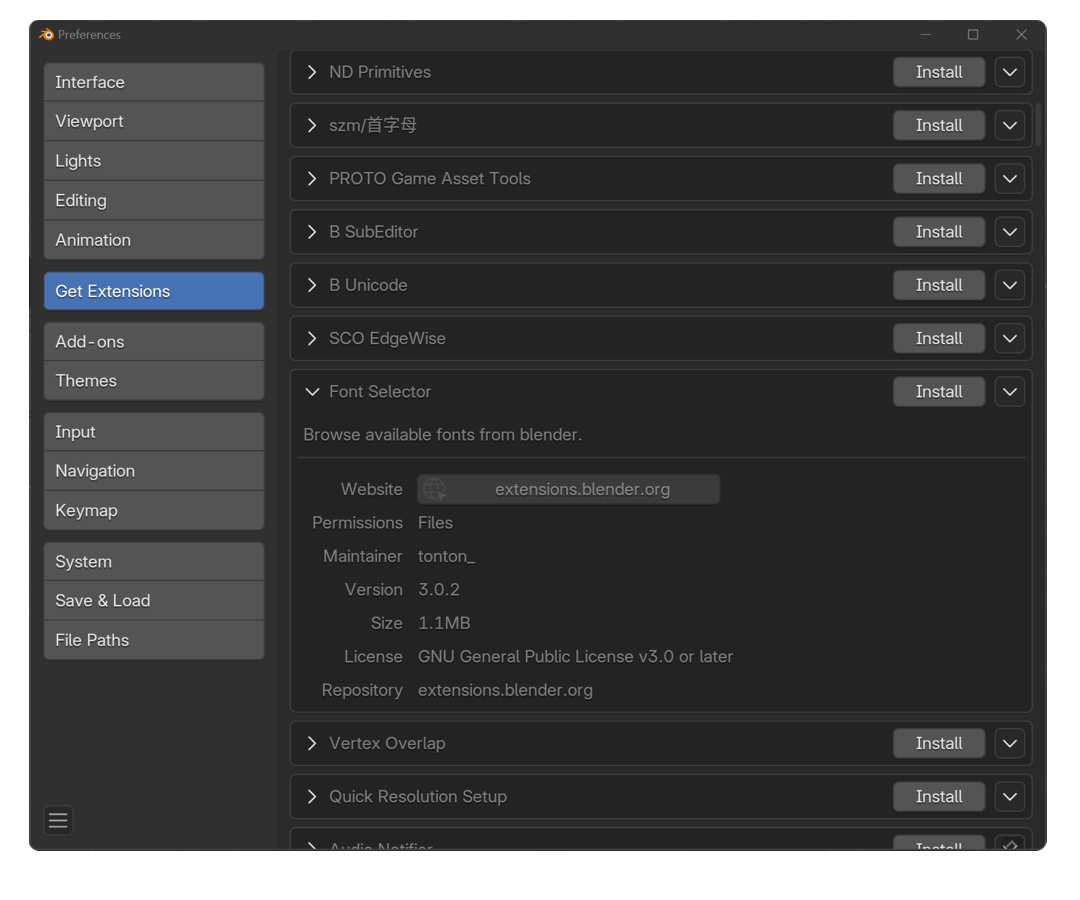Image resolution: width=1080 pixels, height=900 pixels.
Task: Open the Save & Load section
Action: coord(154,601)
